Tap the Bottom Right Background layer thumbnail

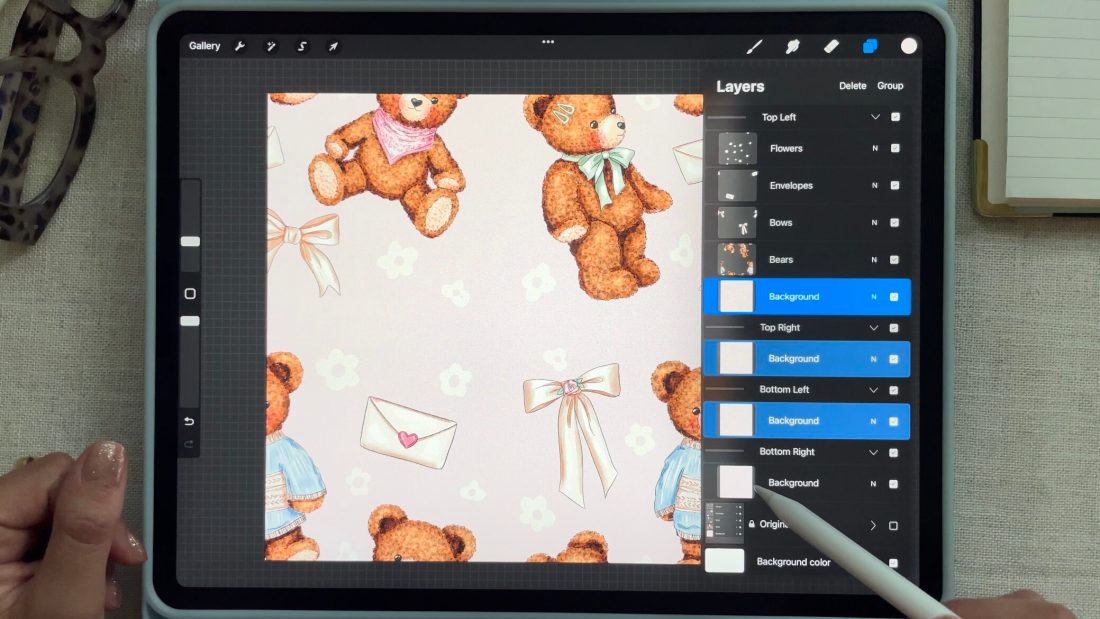tap(735, 482)
